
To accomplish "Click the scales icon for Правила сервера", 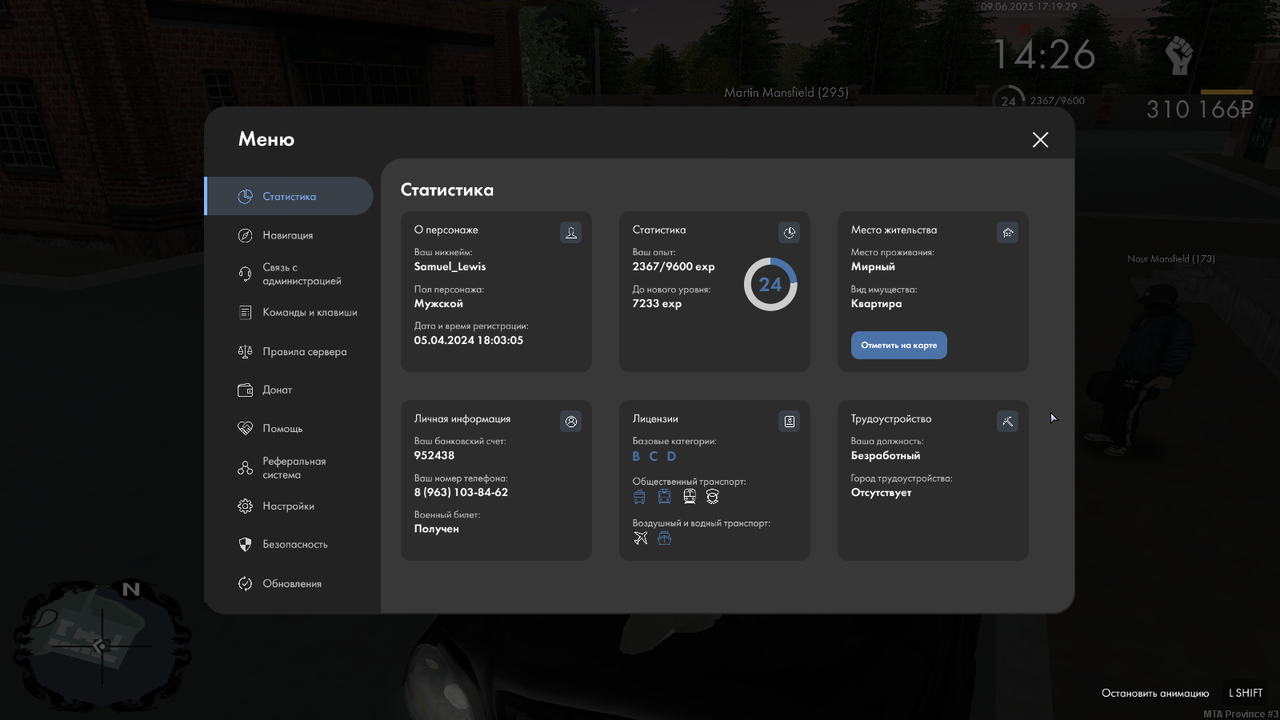I will click(x=245, y=352).
